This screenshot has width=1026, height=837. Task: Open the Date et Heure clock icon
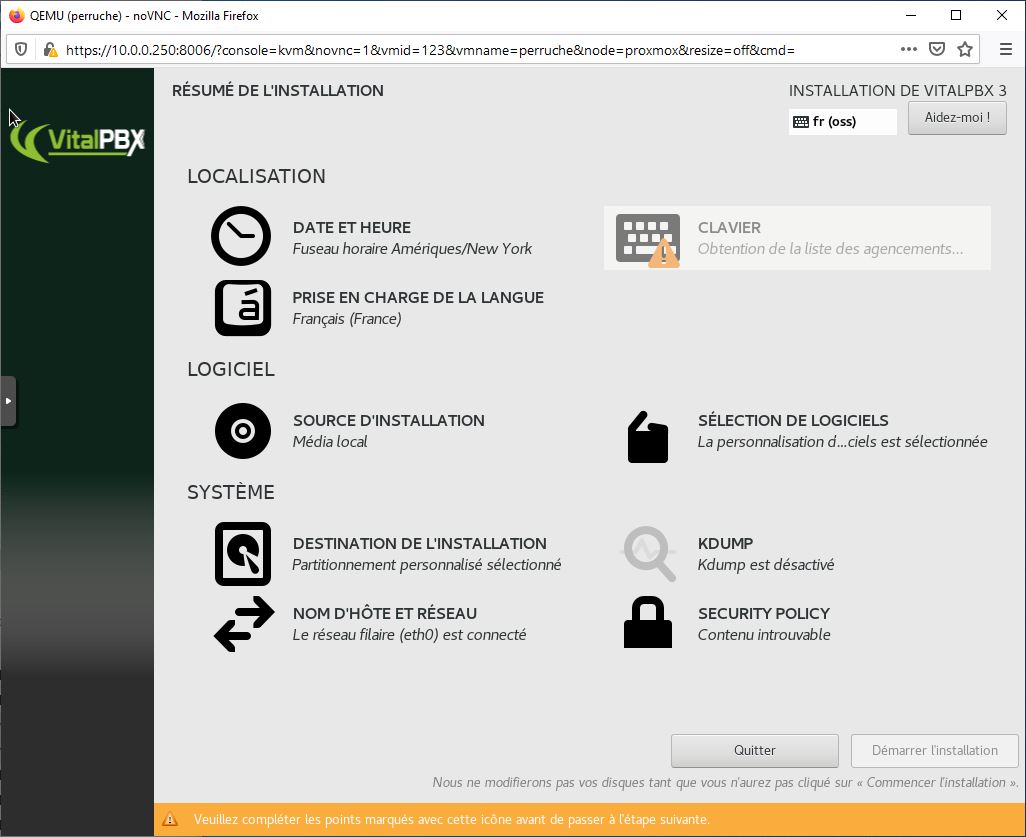click(241, 236)
